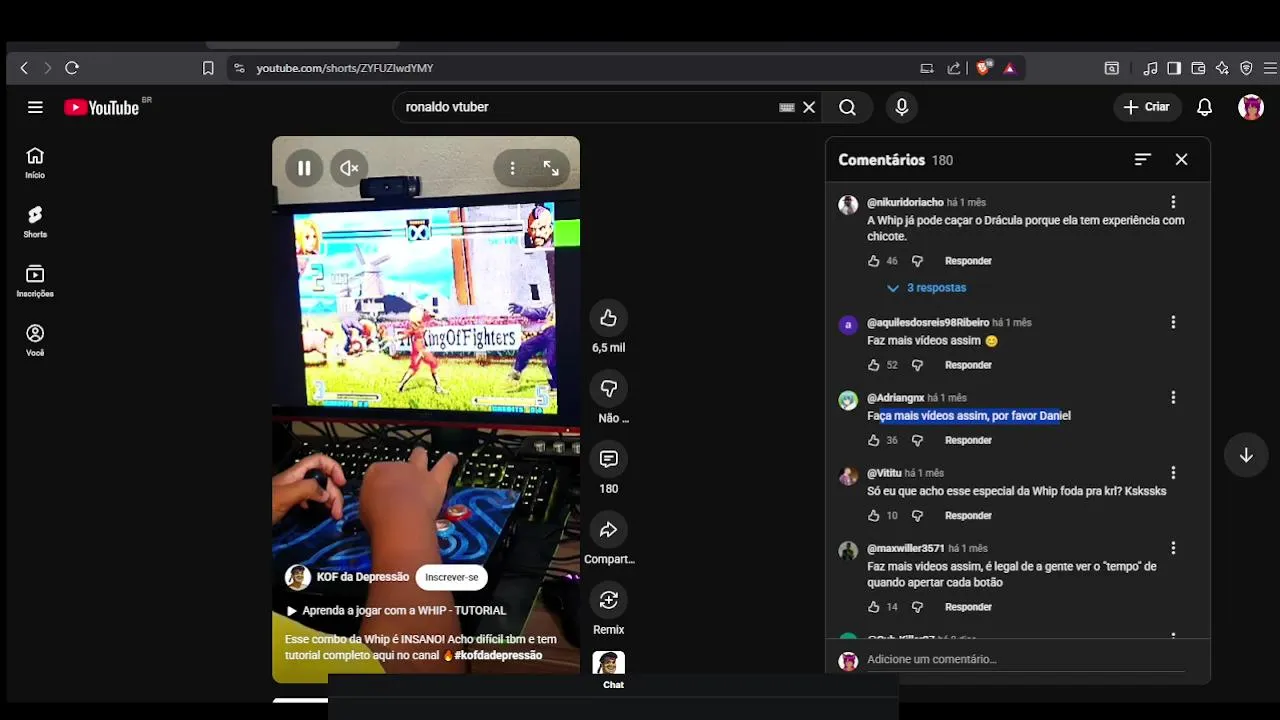Dislike the Short
This screenshot has width=1280, height=720.
pos(608,388)
